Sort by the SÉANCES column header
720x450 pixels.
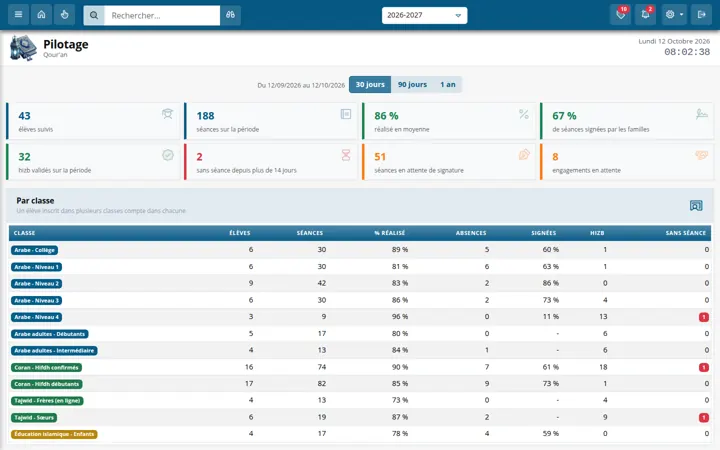[x=309, y=233]
